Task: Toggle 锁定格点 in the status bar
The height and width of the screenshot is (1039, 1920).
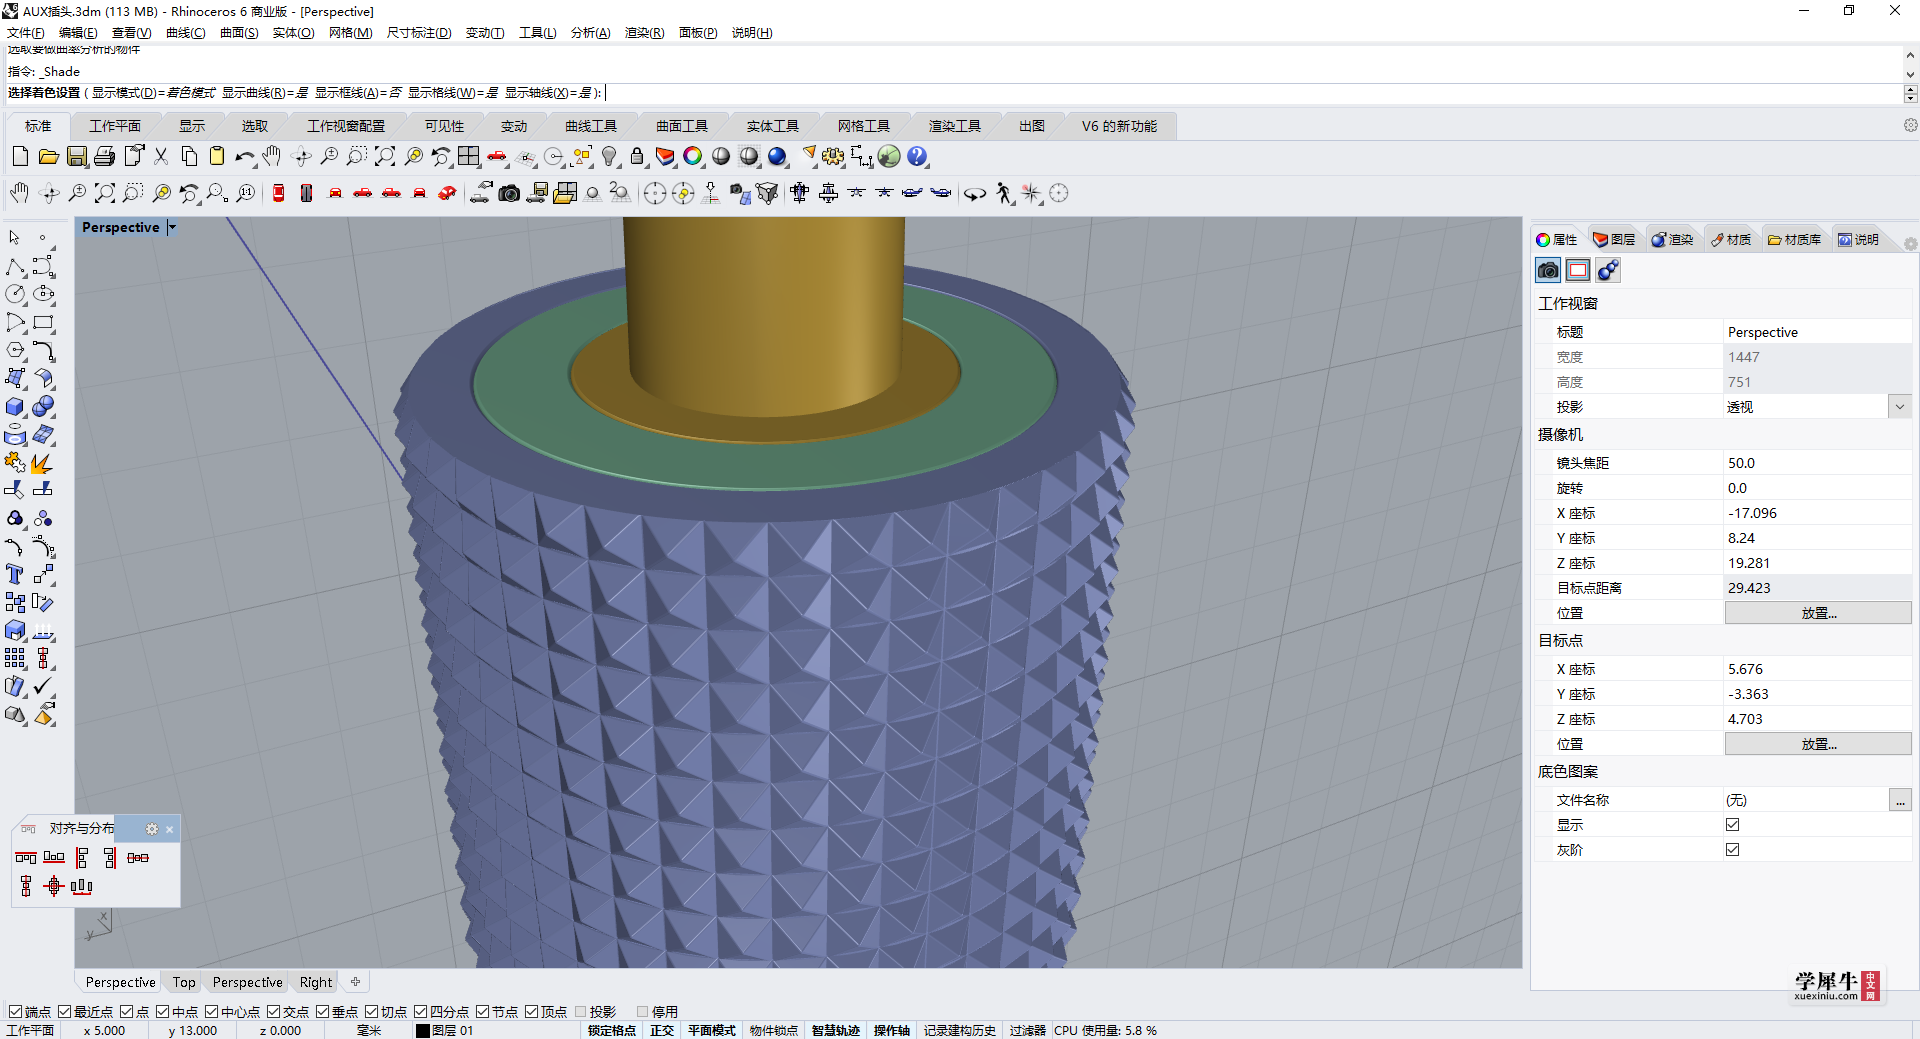Action: tap(611, 1031)
